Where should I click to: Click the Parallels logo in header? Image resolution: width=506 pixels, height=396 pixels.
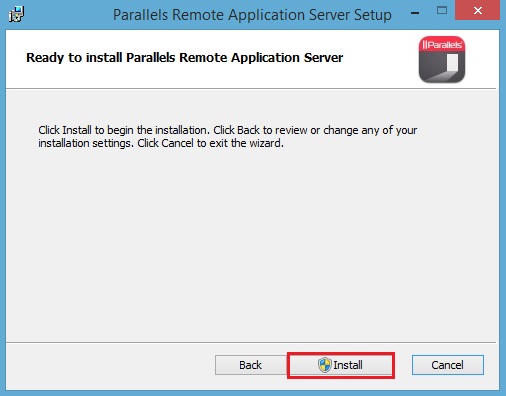point(442,59)
